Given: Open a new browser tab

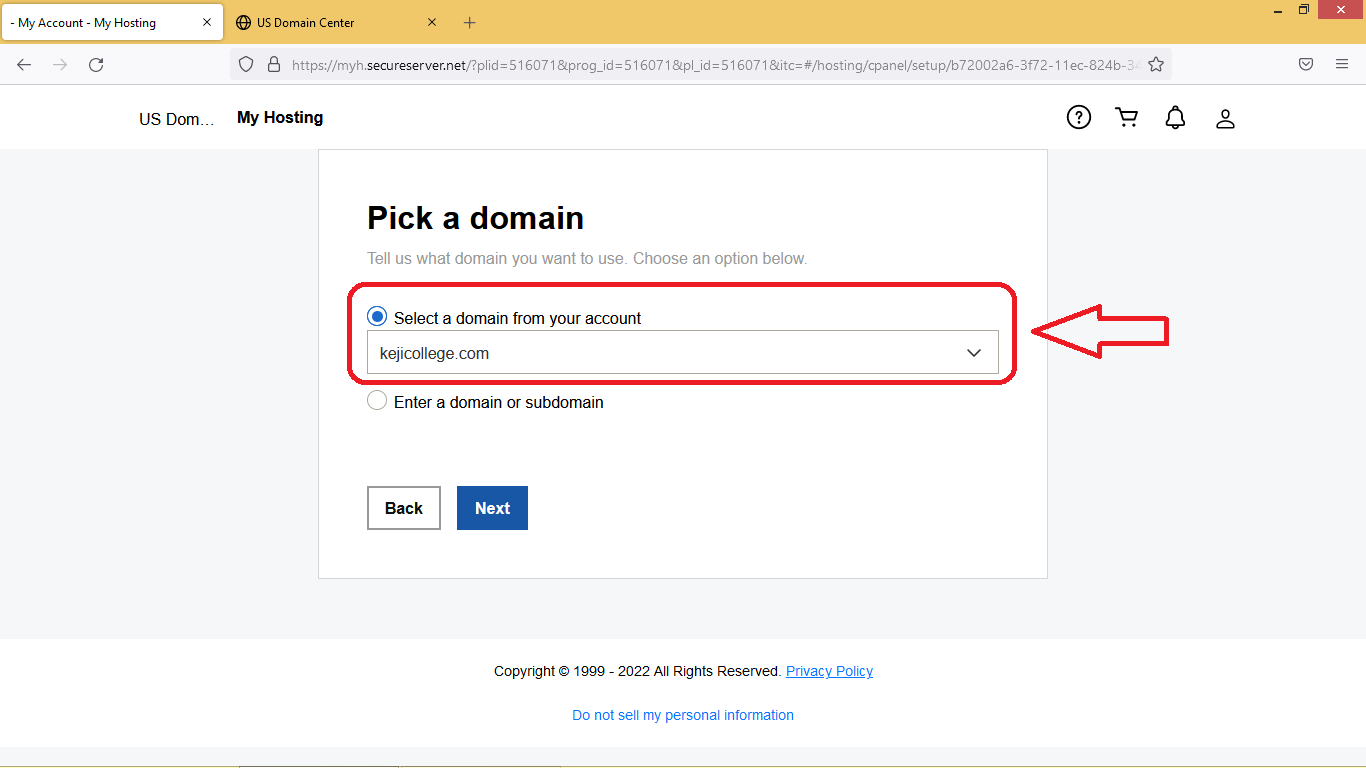Looking at the screenshot, I should (470, 23).
